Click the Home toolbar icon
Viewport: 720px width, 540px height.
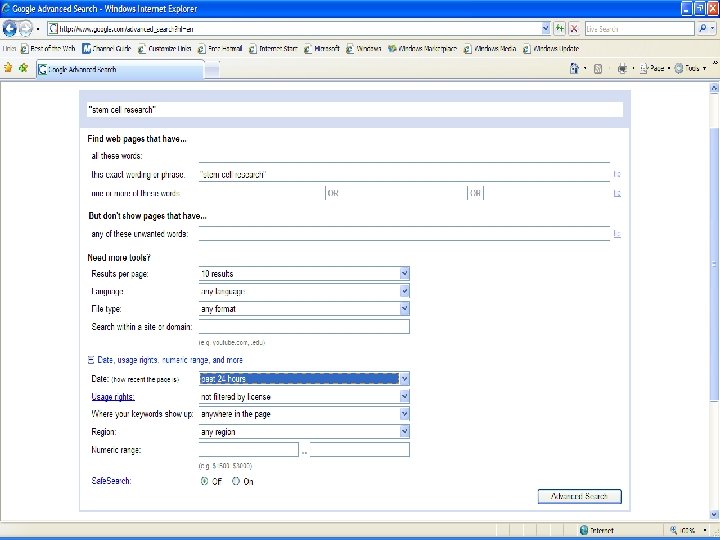[x=574, y=68]
